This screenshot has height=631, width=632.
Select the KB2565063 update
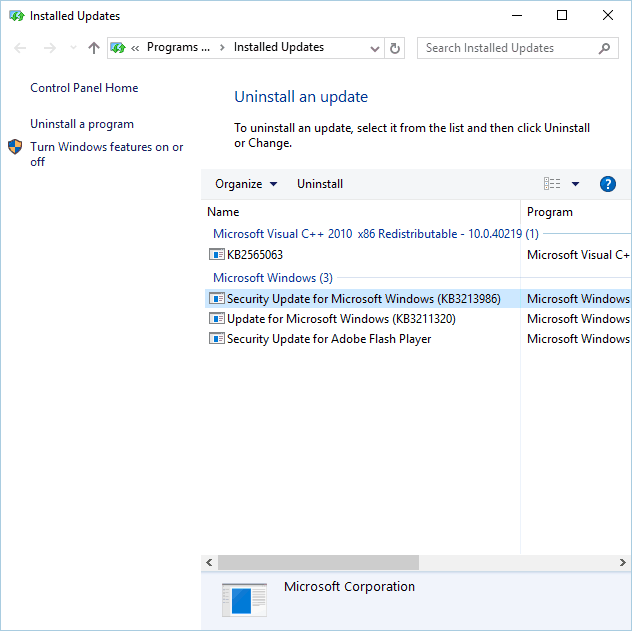tap(255, 255)
